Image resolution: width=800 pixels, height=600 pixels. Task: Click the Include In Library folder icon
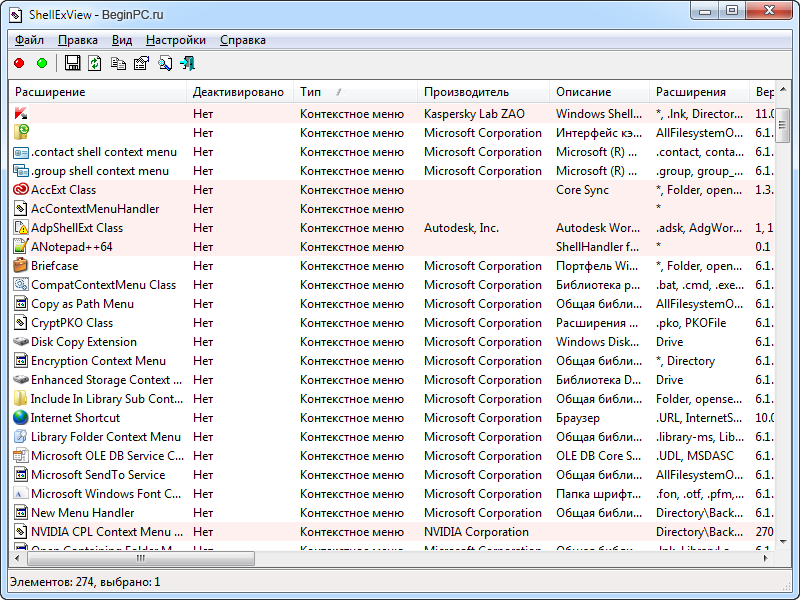tap(21, 398)
